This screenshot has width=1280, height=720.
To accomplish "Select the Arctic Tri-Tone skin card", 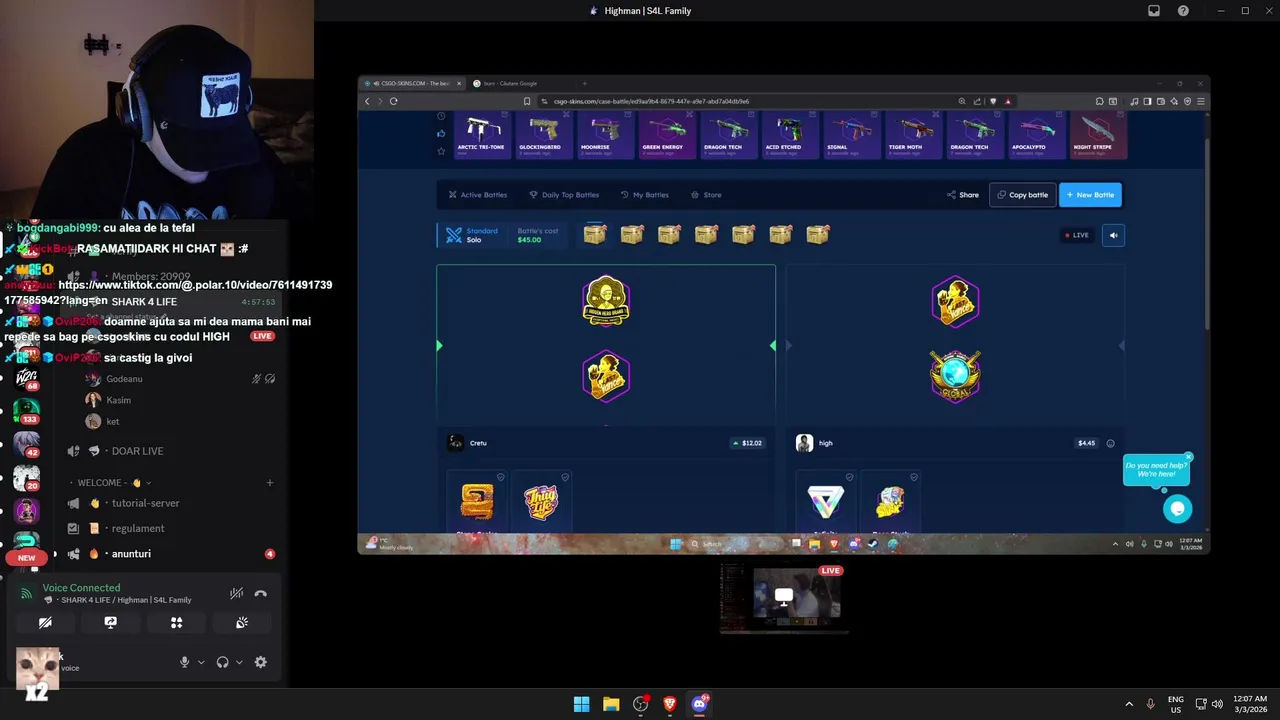I will click(x=481, y=135).
